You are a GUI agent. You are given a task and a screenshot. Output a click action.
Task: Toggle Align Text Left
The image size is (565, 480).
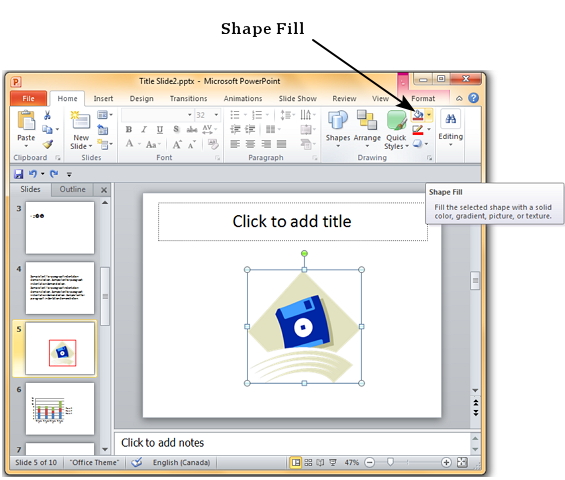click(235, 145)
